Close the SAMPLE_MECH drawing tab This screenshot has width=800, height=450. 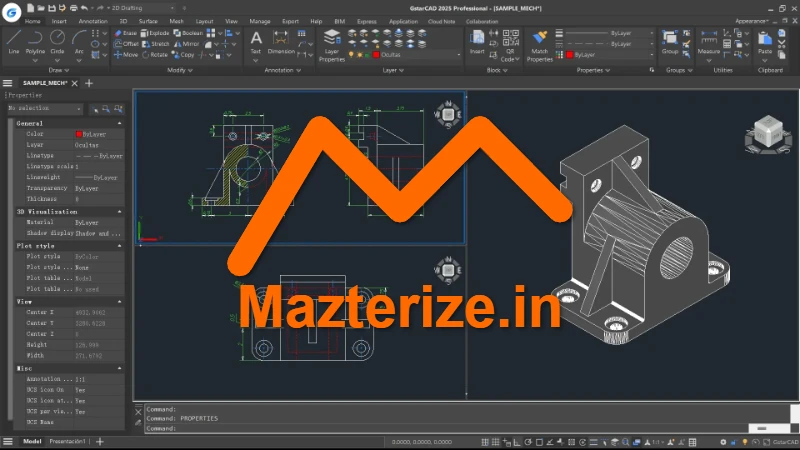coord(74,83)
